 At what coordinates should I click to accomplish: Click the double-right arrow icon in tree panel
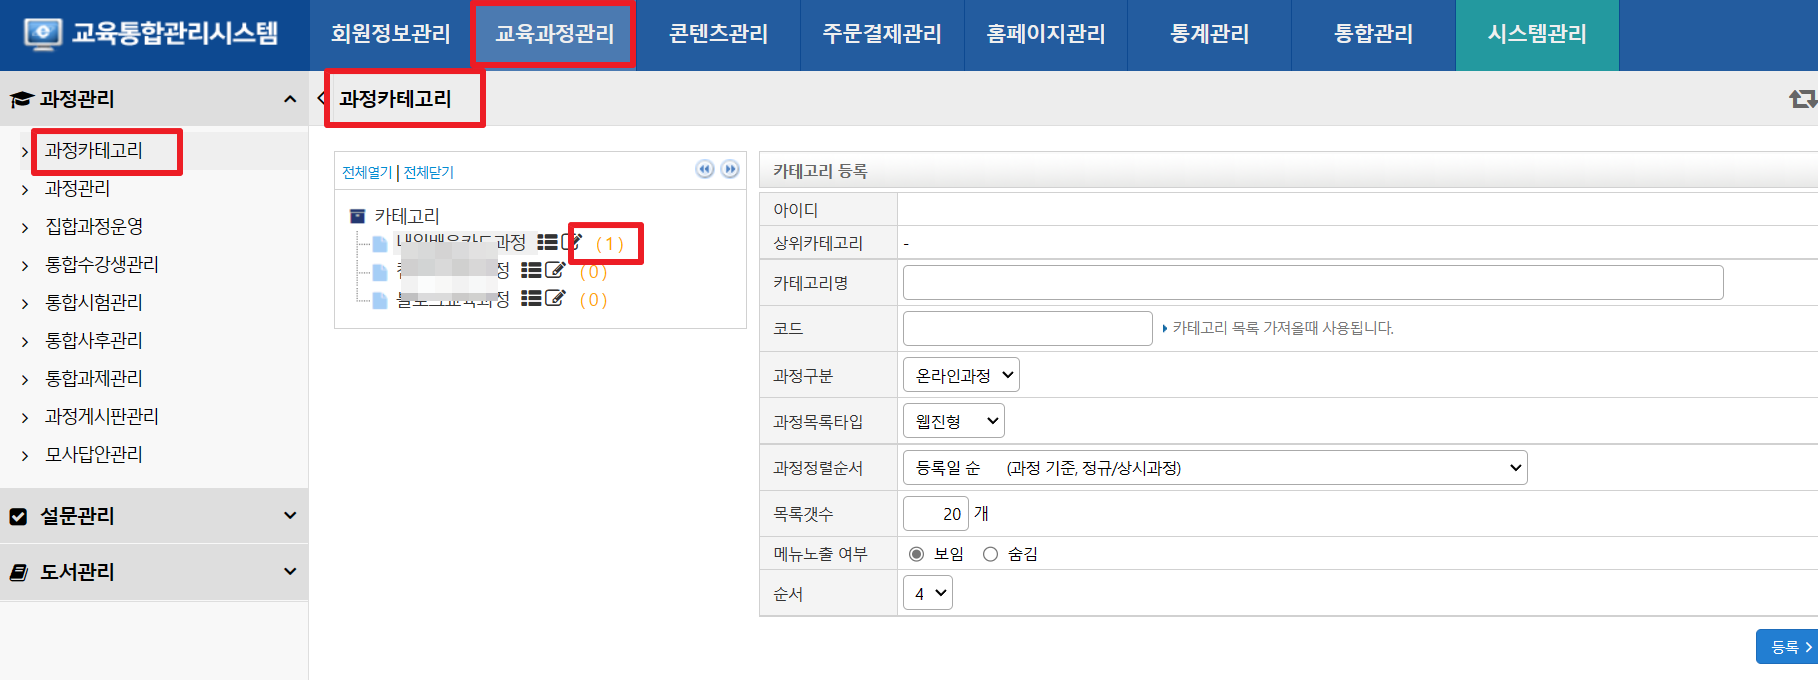point(731,169)
